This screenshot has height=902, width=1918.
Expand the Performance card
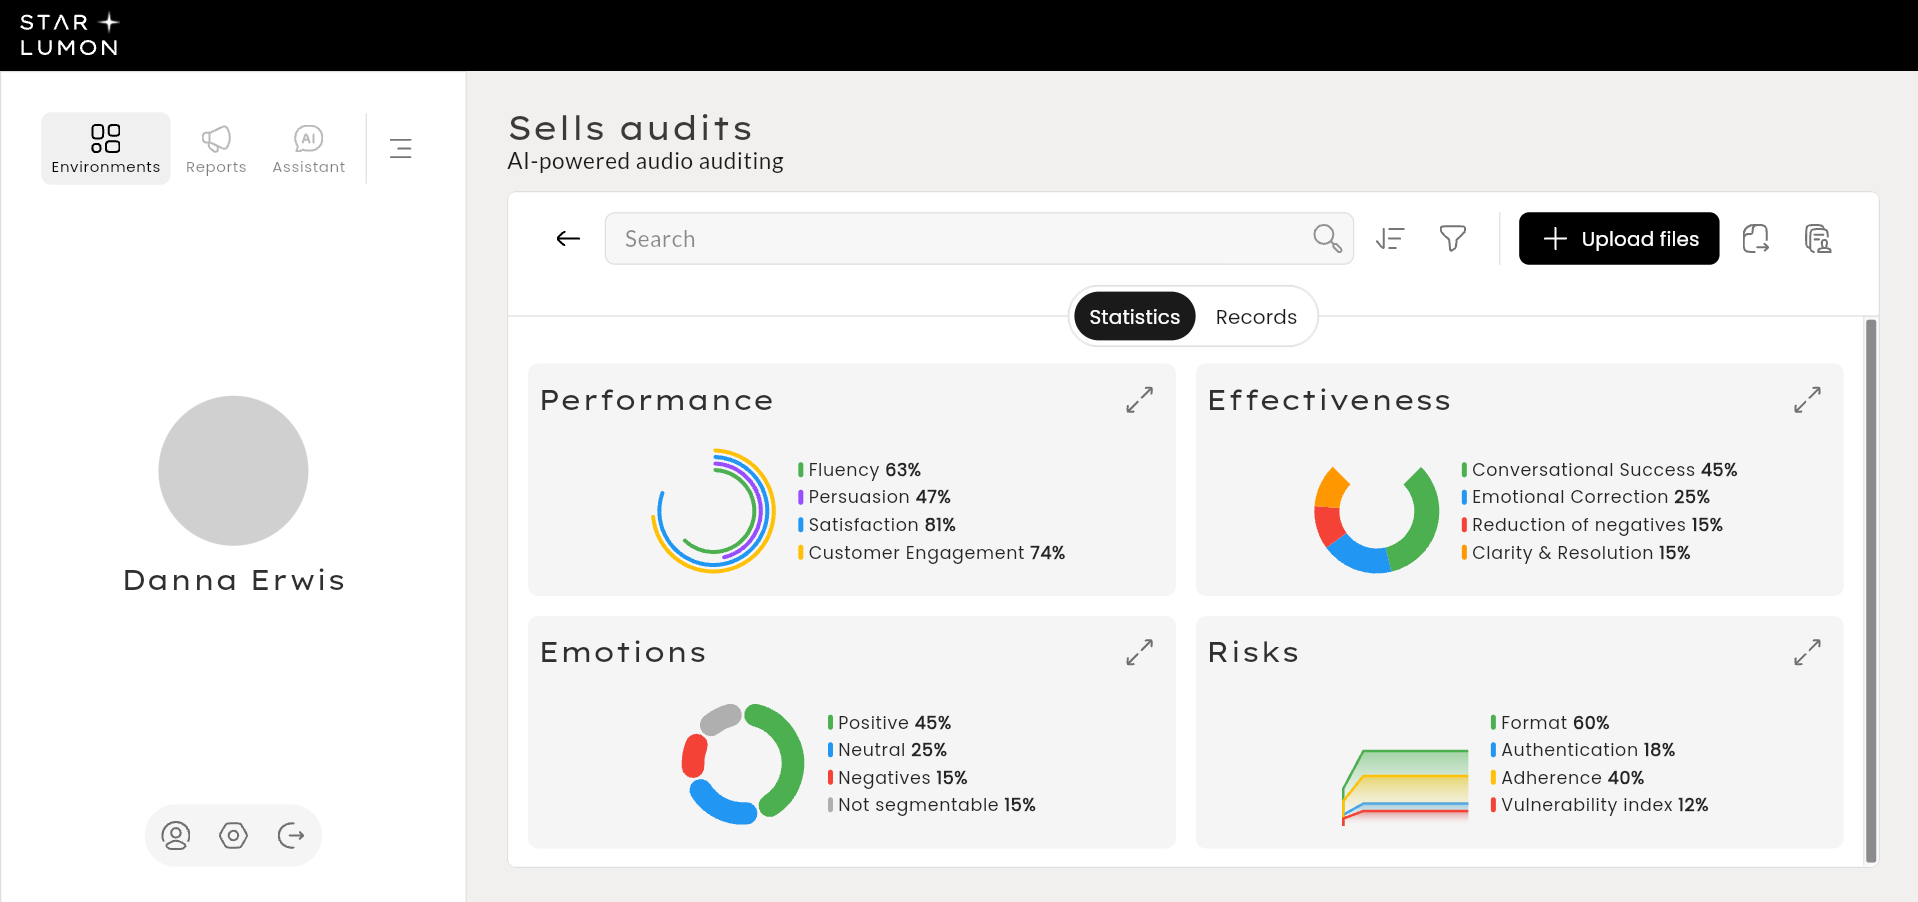click(x=1139, y=400)
